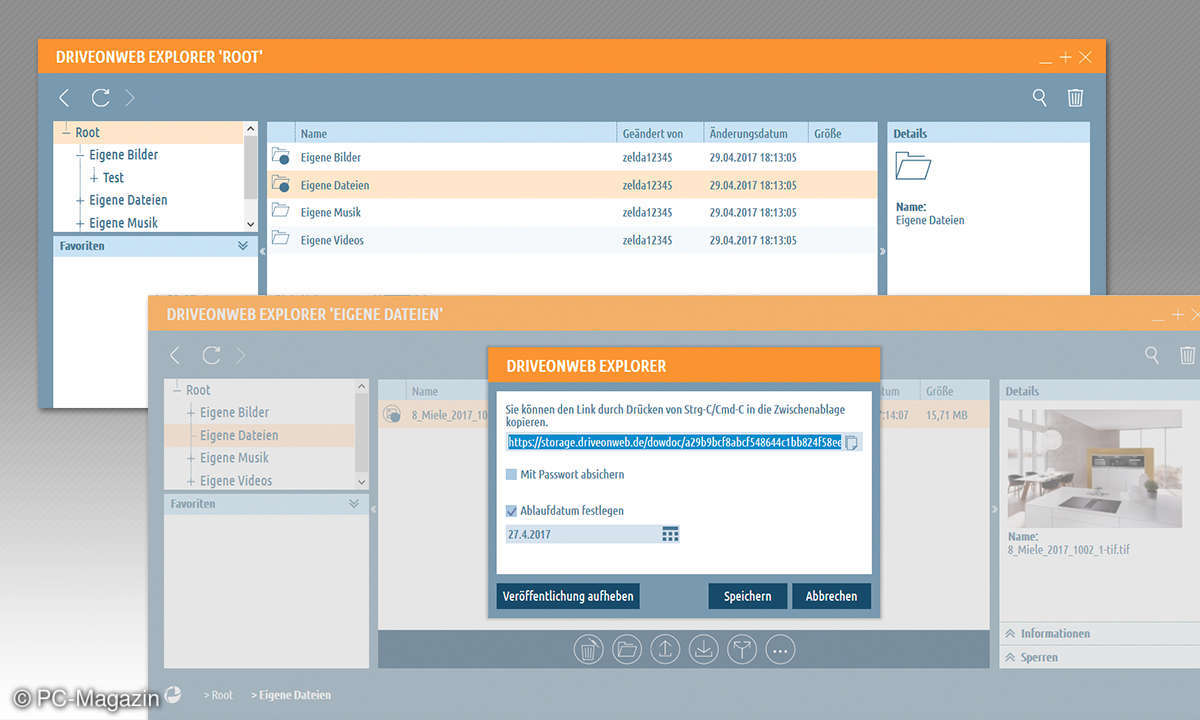The image size is (1200, 720).
Task: Expand Eigene Musik in the ROOT window tree
Action: pyautogui.click(x=80, y=223)
